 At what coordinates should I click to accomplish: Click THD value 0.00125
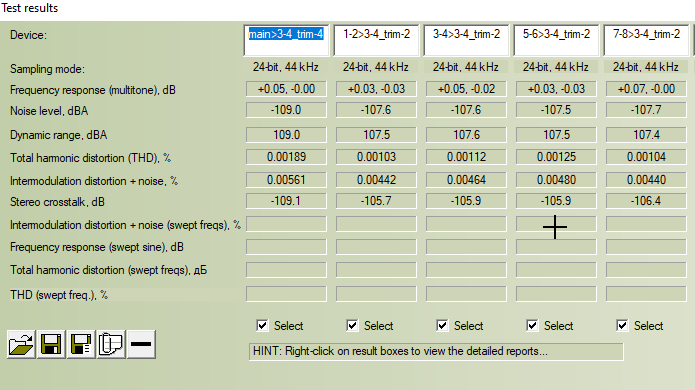(556, 157)
